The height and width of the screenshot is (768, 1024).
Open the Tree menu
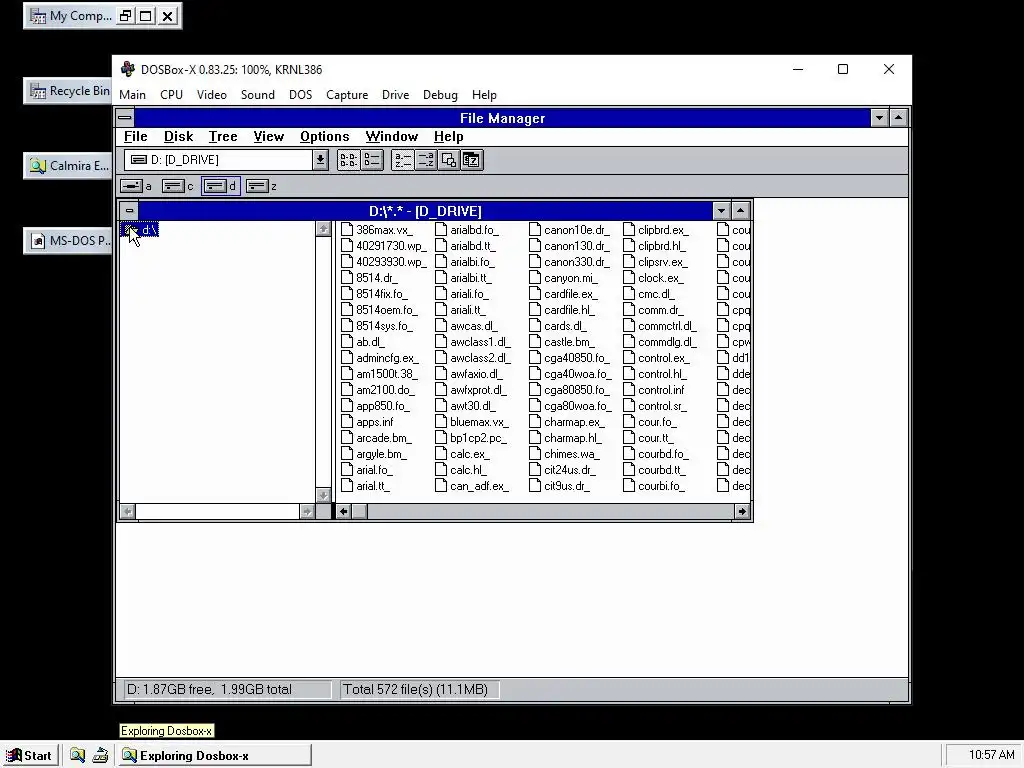[223, 136]
